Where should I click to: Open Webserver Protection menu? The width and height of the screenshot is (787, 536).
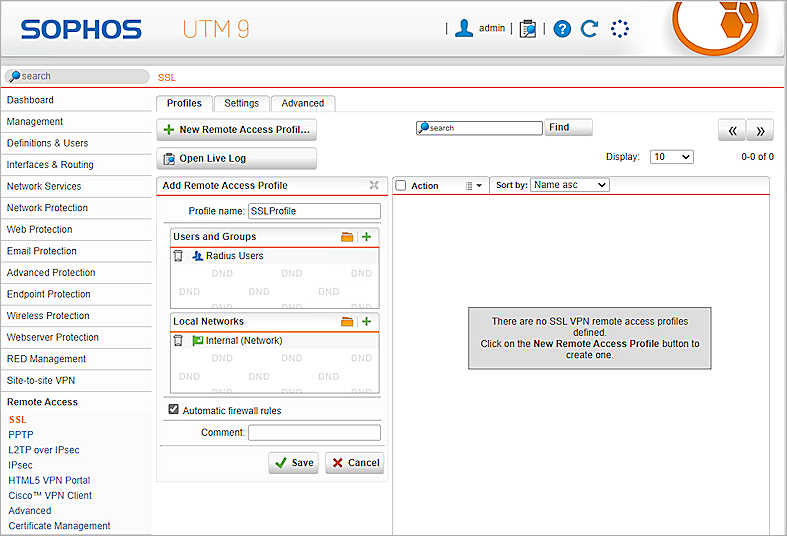[76, 337]
